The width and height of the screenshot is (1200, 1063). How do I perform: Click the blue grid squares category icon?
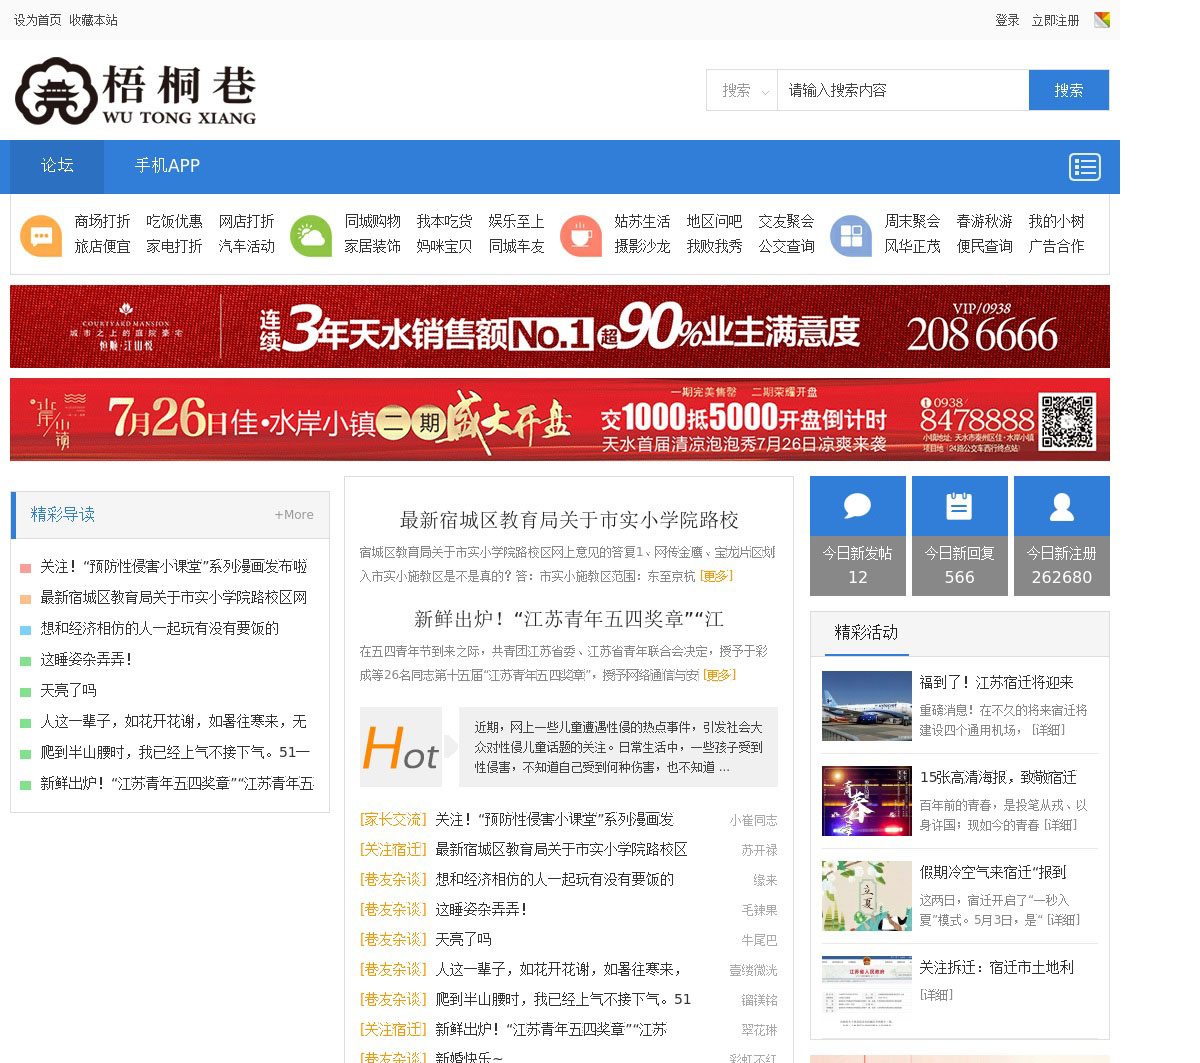851,236
